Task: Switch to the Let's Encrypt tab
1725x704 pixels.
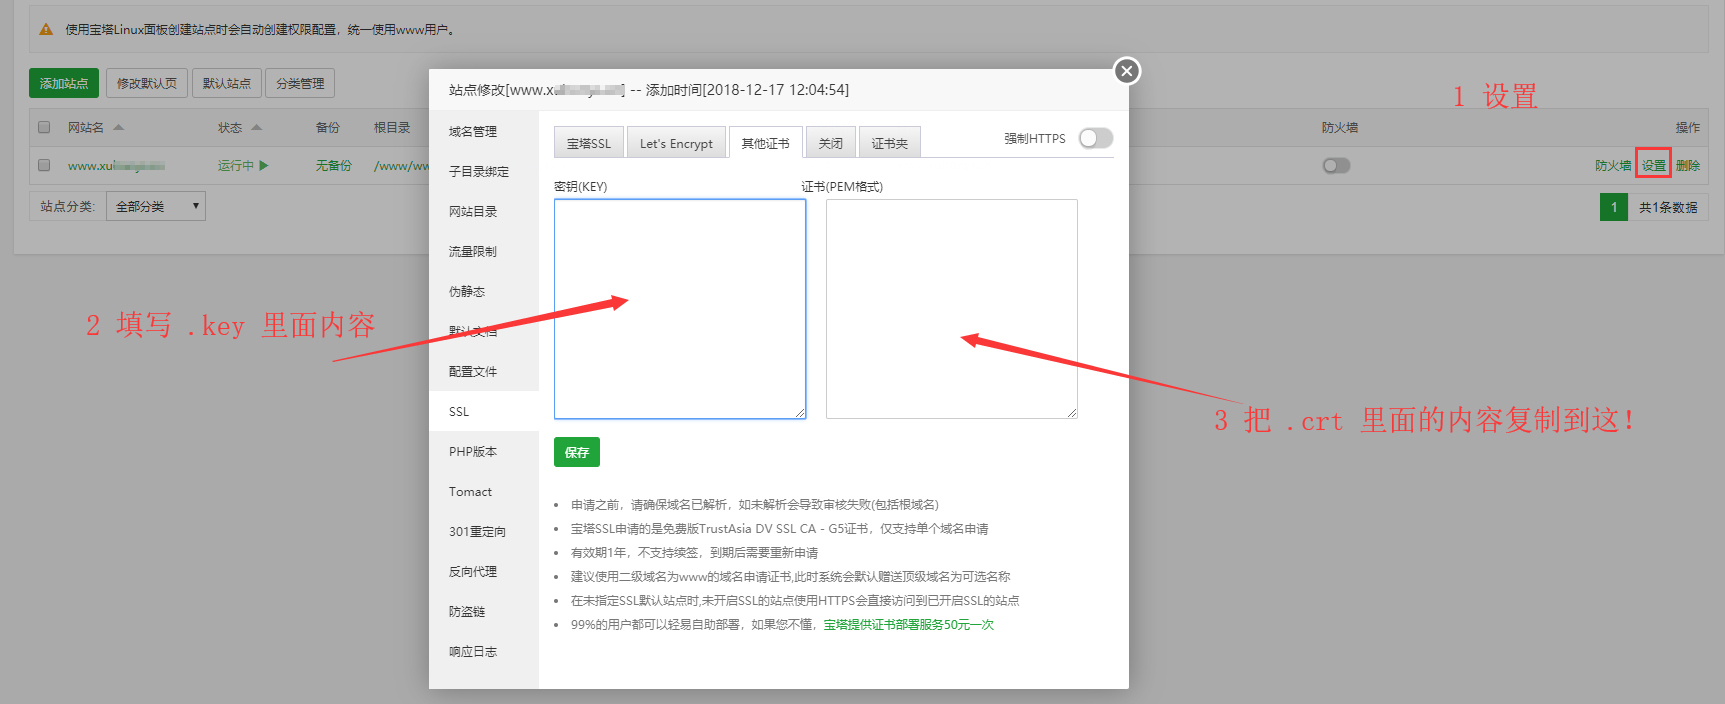Action: click(x=676, y=143)
